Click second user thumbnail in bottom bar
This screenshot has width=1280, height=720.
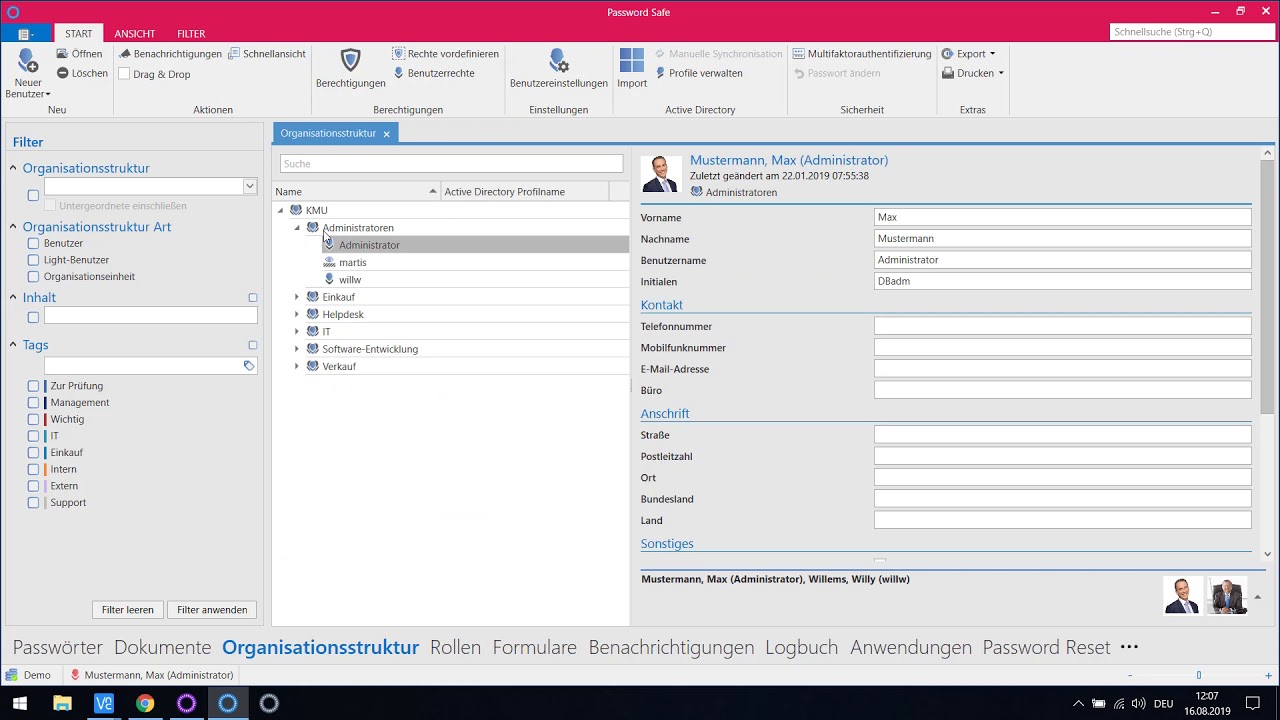point(1226,595)
